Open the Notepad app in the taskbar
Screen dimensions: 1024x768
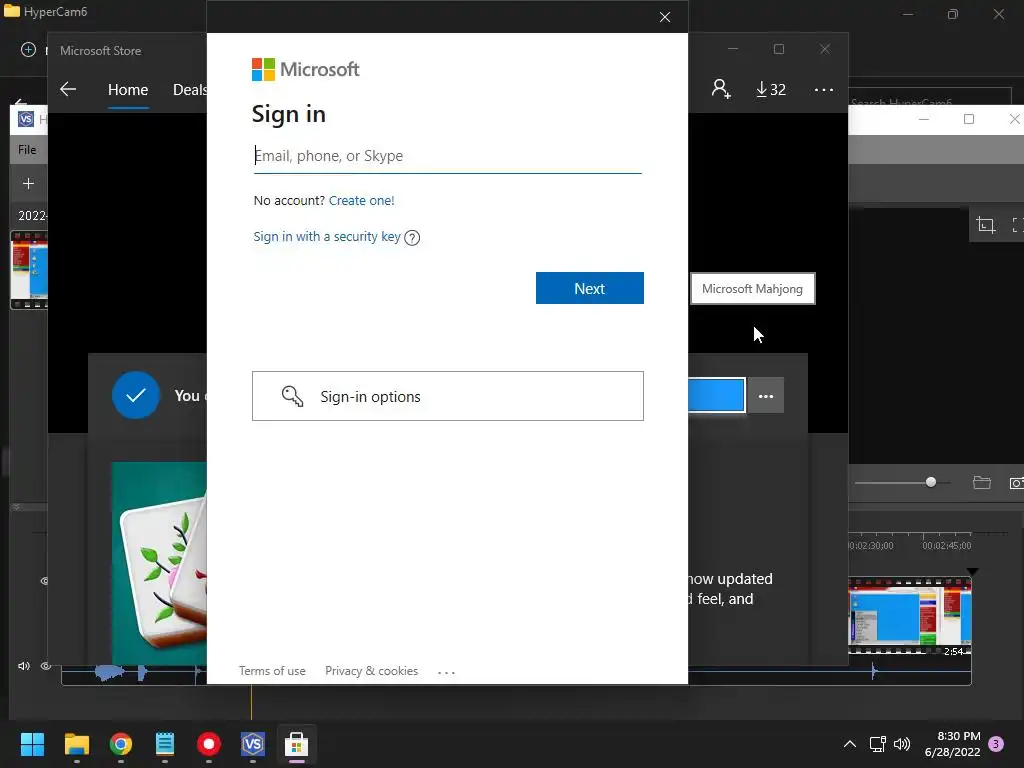click(165, 744)
